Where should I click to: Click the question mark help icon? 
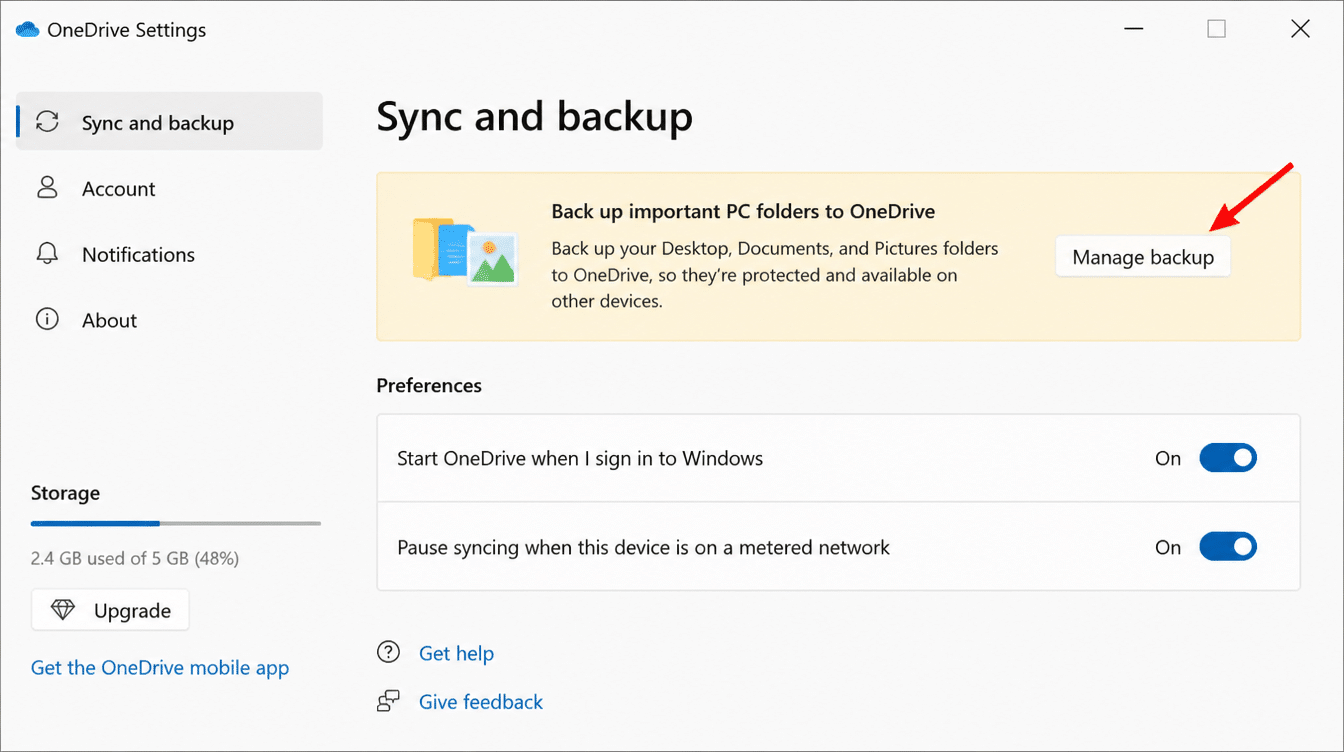(388, 653)
